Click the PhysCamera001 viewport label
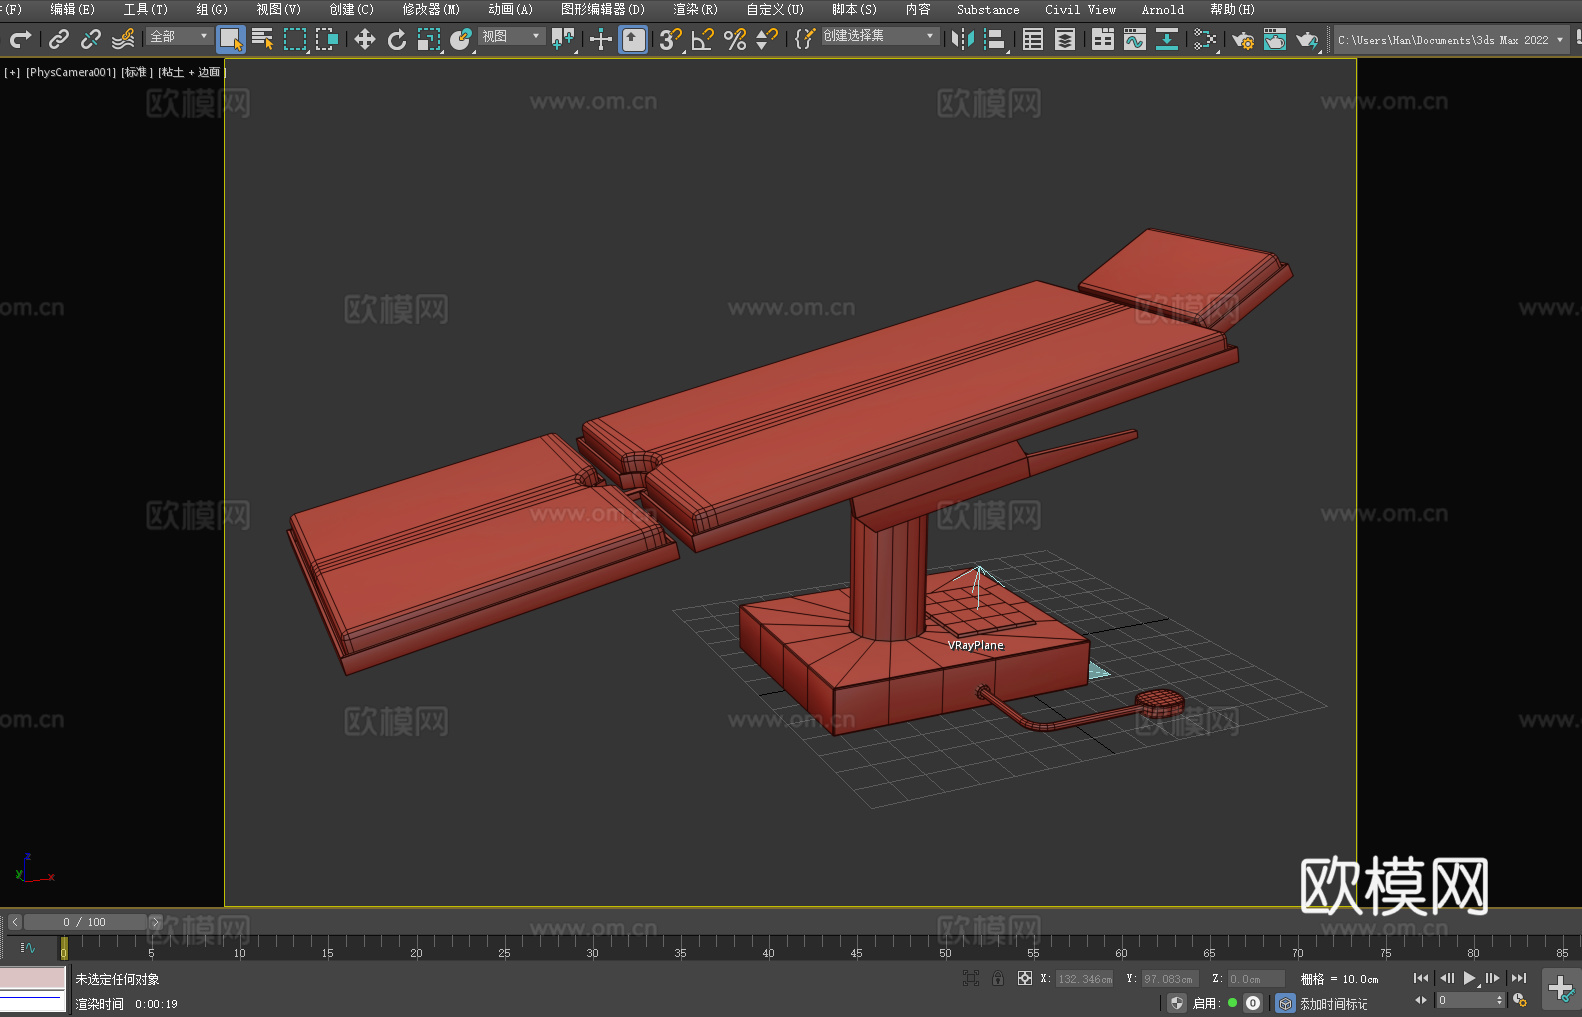 [70, 72]
